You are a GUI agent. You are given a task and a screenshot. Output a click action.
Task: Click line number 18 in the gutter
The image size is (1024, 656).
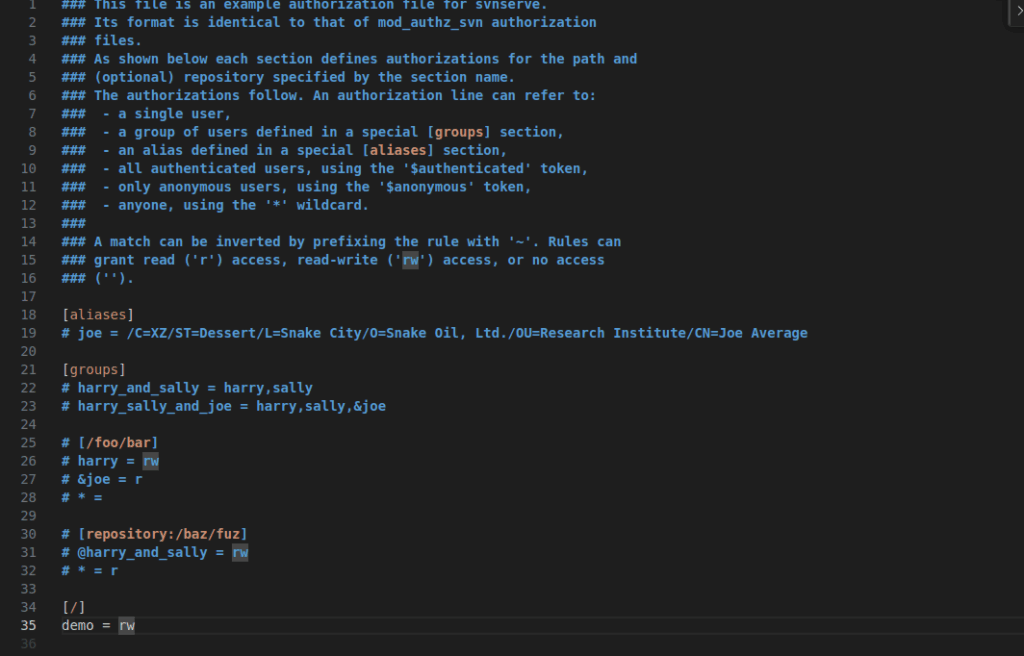point(28,314)
